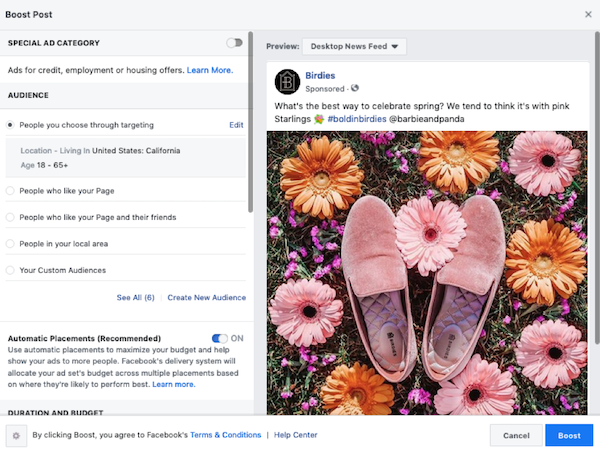Open the gear settings icon
The image size is (600, 453).
(16, 435)
